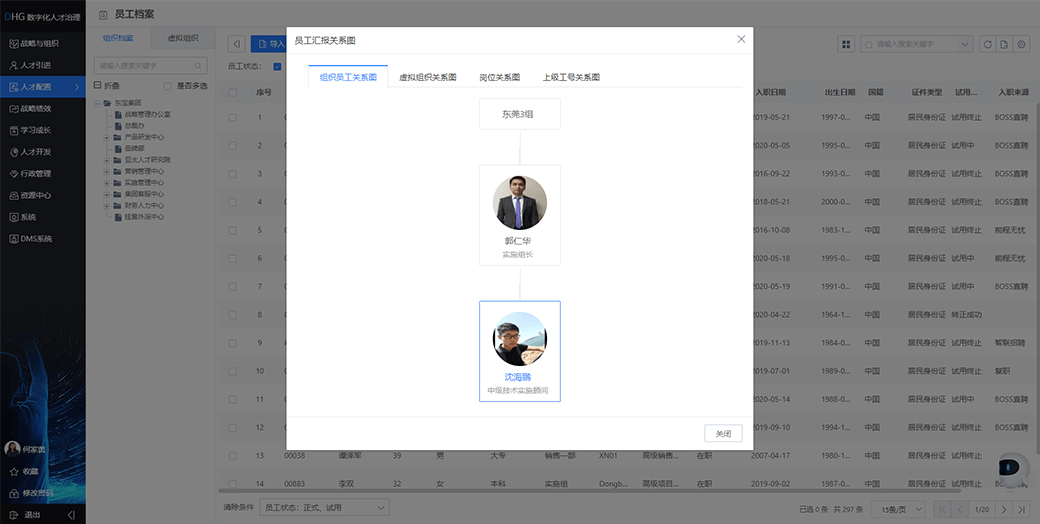Click the 东莞3组 organization node
The width and height of the screenshot is (1040, 524).
[519, 114]
